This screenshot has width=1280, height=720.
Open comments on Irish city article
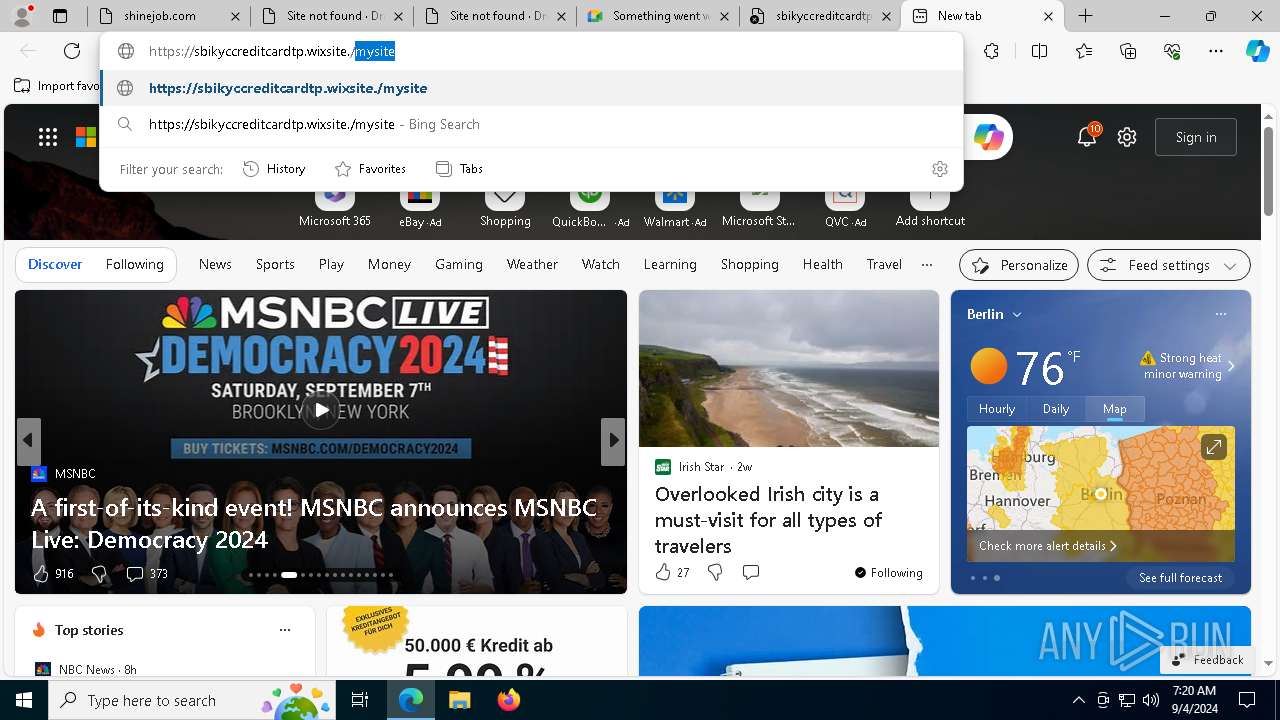[x=751, y=572]
